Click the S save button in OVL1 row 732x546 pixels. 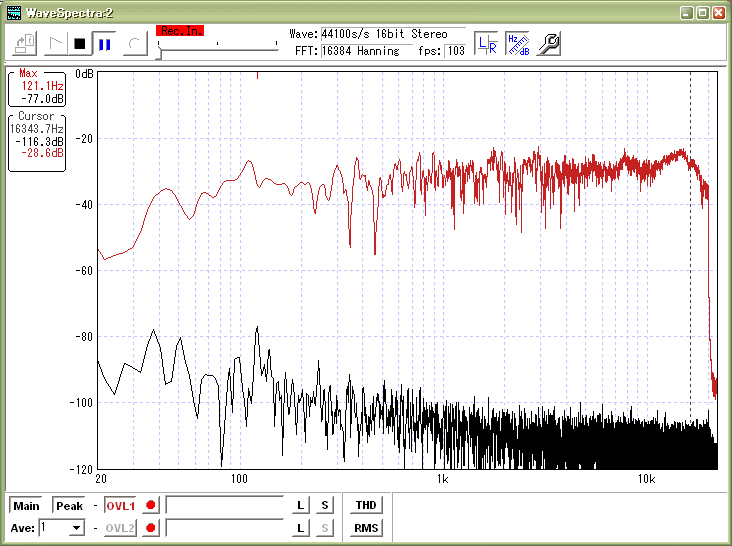(x=324, y=506)
